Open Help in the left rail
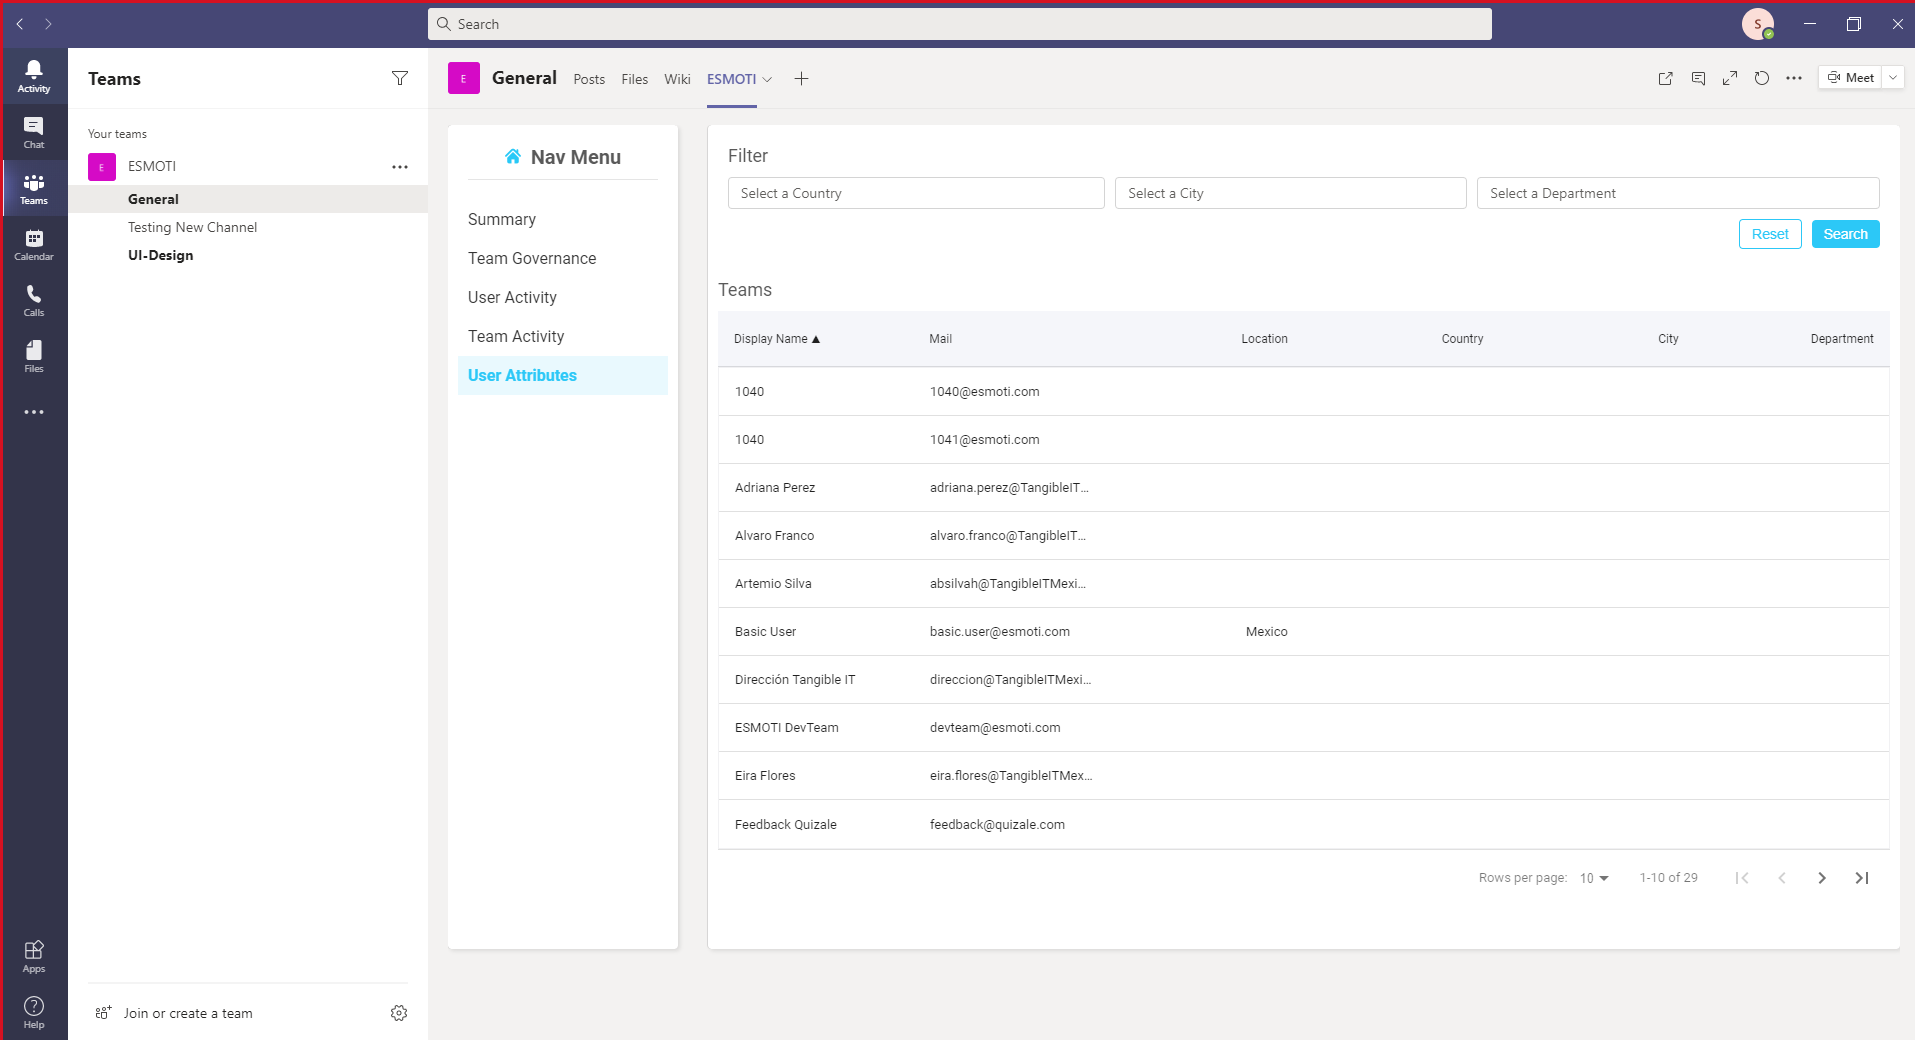The height and width of the screenshot is (1040, 1915). pyautogui.click(x=34, y=1012)
